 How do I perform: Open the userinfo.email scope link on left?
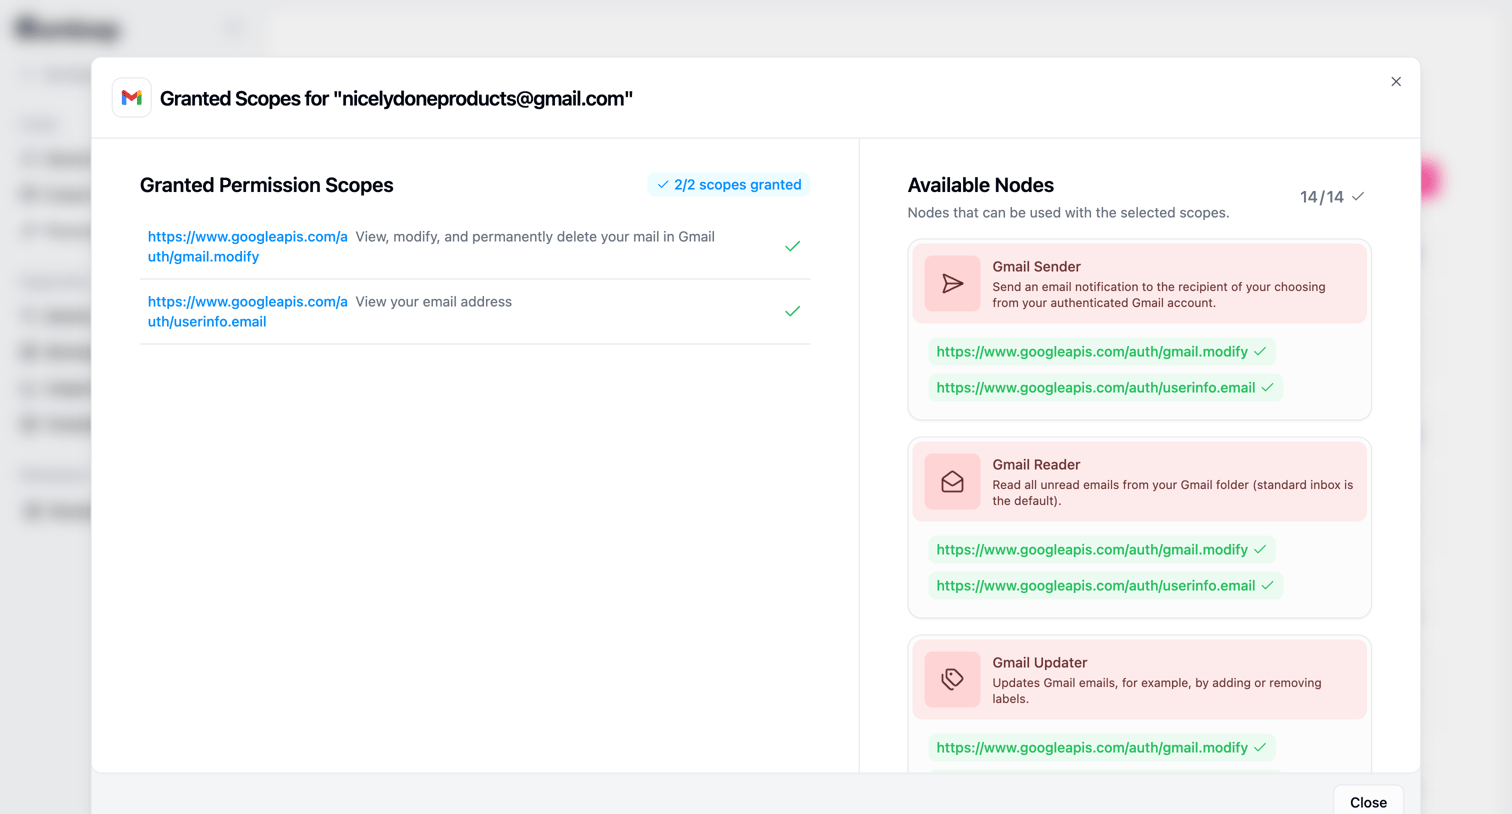coord(248,312)
